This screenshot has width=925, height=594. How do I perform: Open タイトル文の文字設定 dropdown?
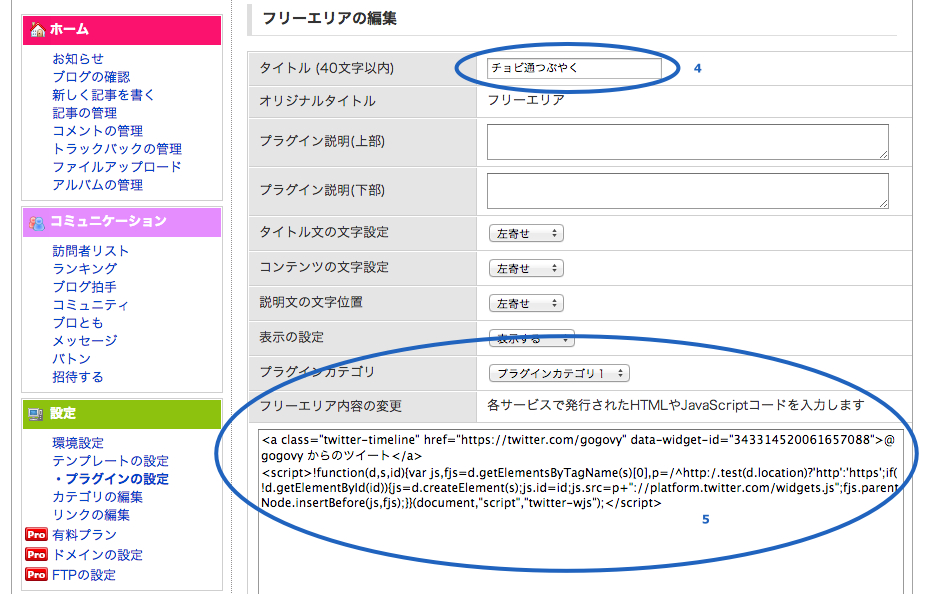[x=526, y=234]
